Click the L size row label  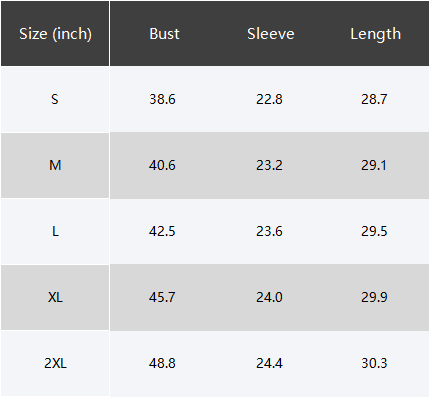(x=55, y=231)
